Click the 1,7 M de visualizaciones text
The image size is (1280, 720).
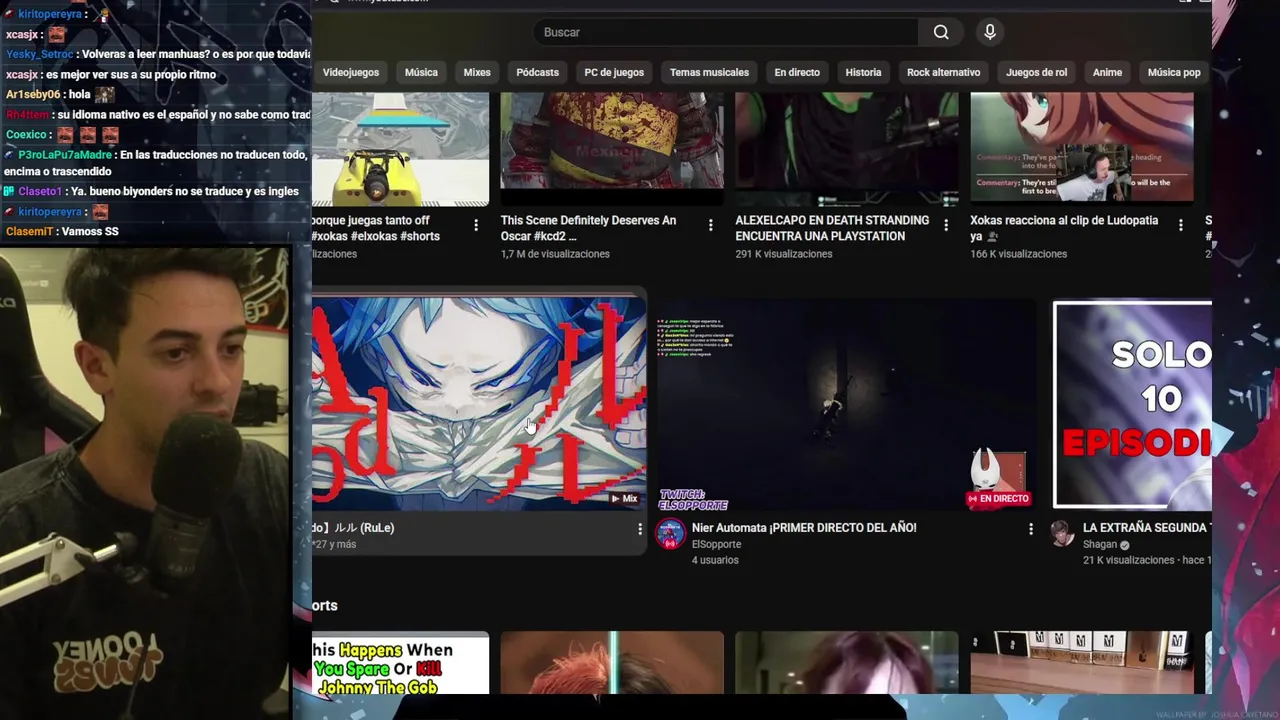[555, 254]
